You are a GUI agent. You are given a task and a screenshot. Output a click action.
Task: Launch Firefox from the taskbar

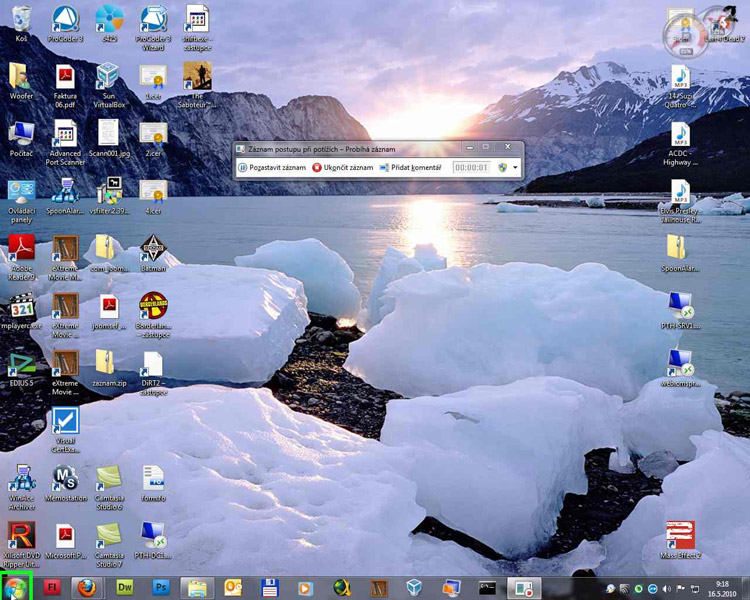(x=89, y=587)
